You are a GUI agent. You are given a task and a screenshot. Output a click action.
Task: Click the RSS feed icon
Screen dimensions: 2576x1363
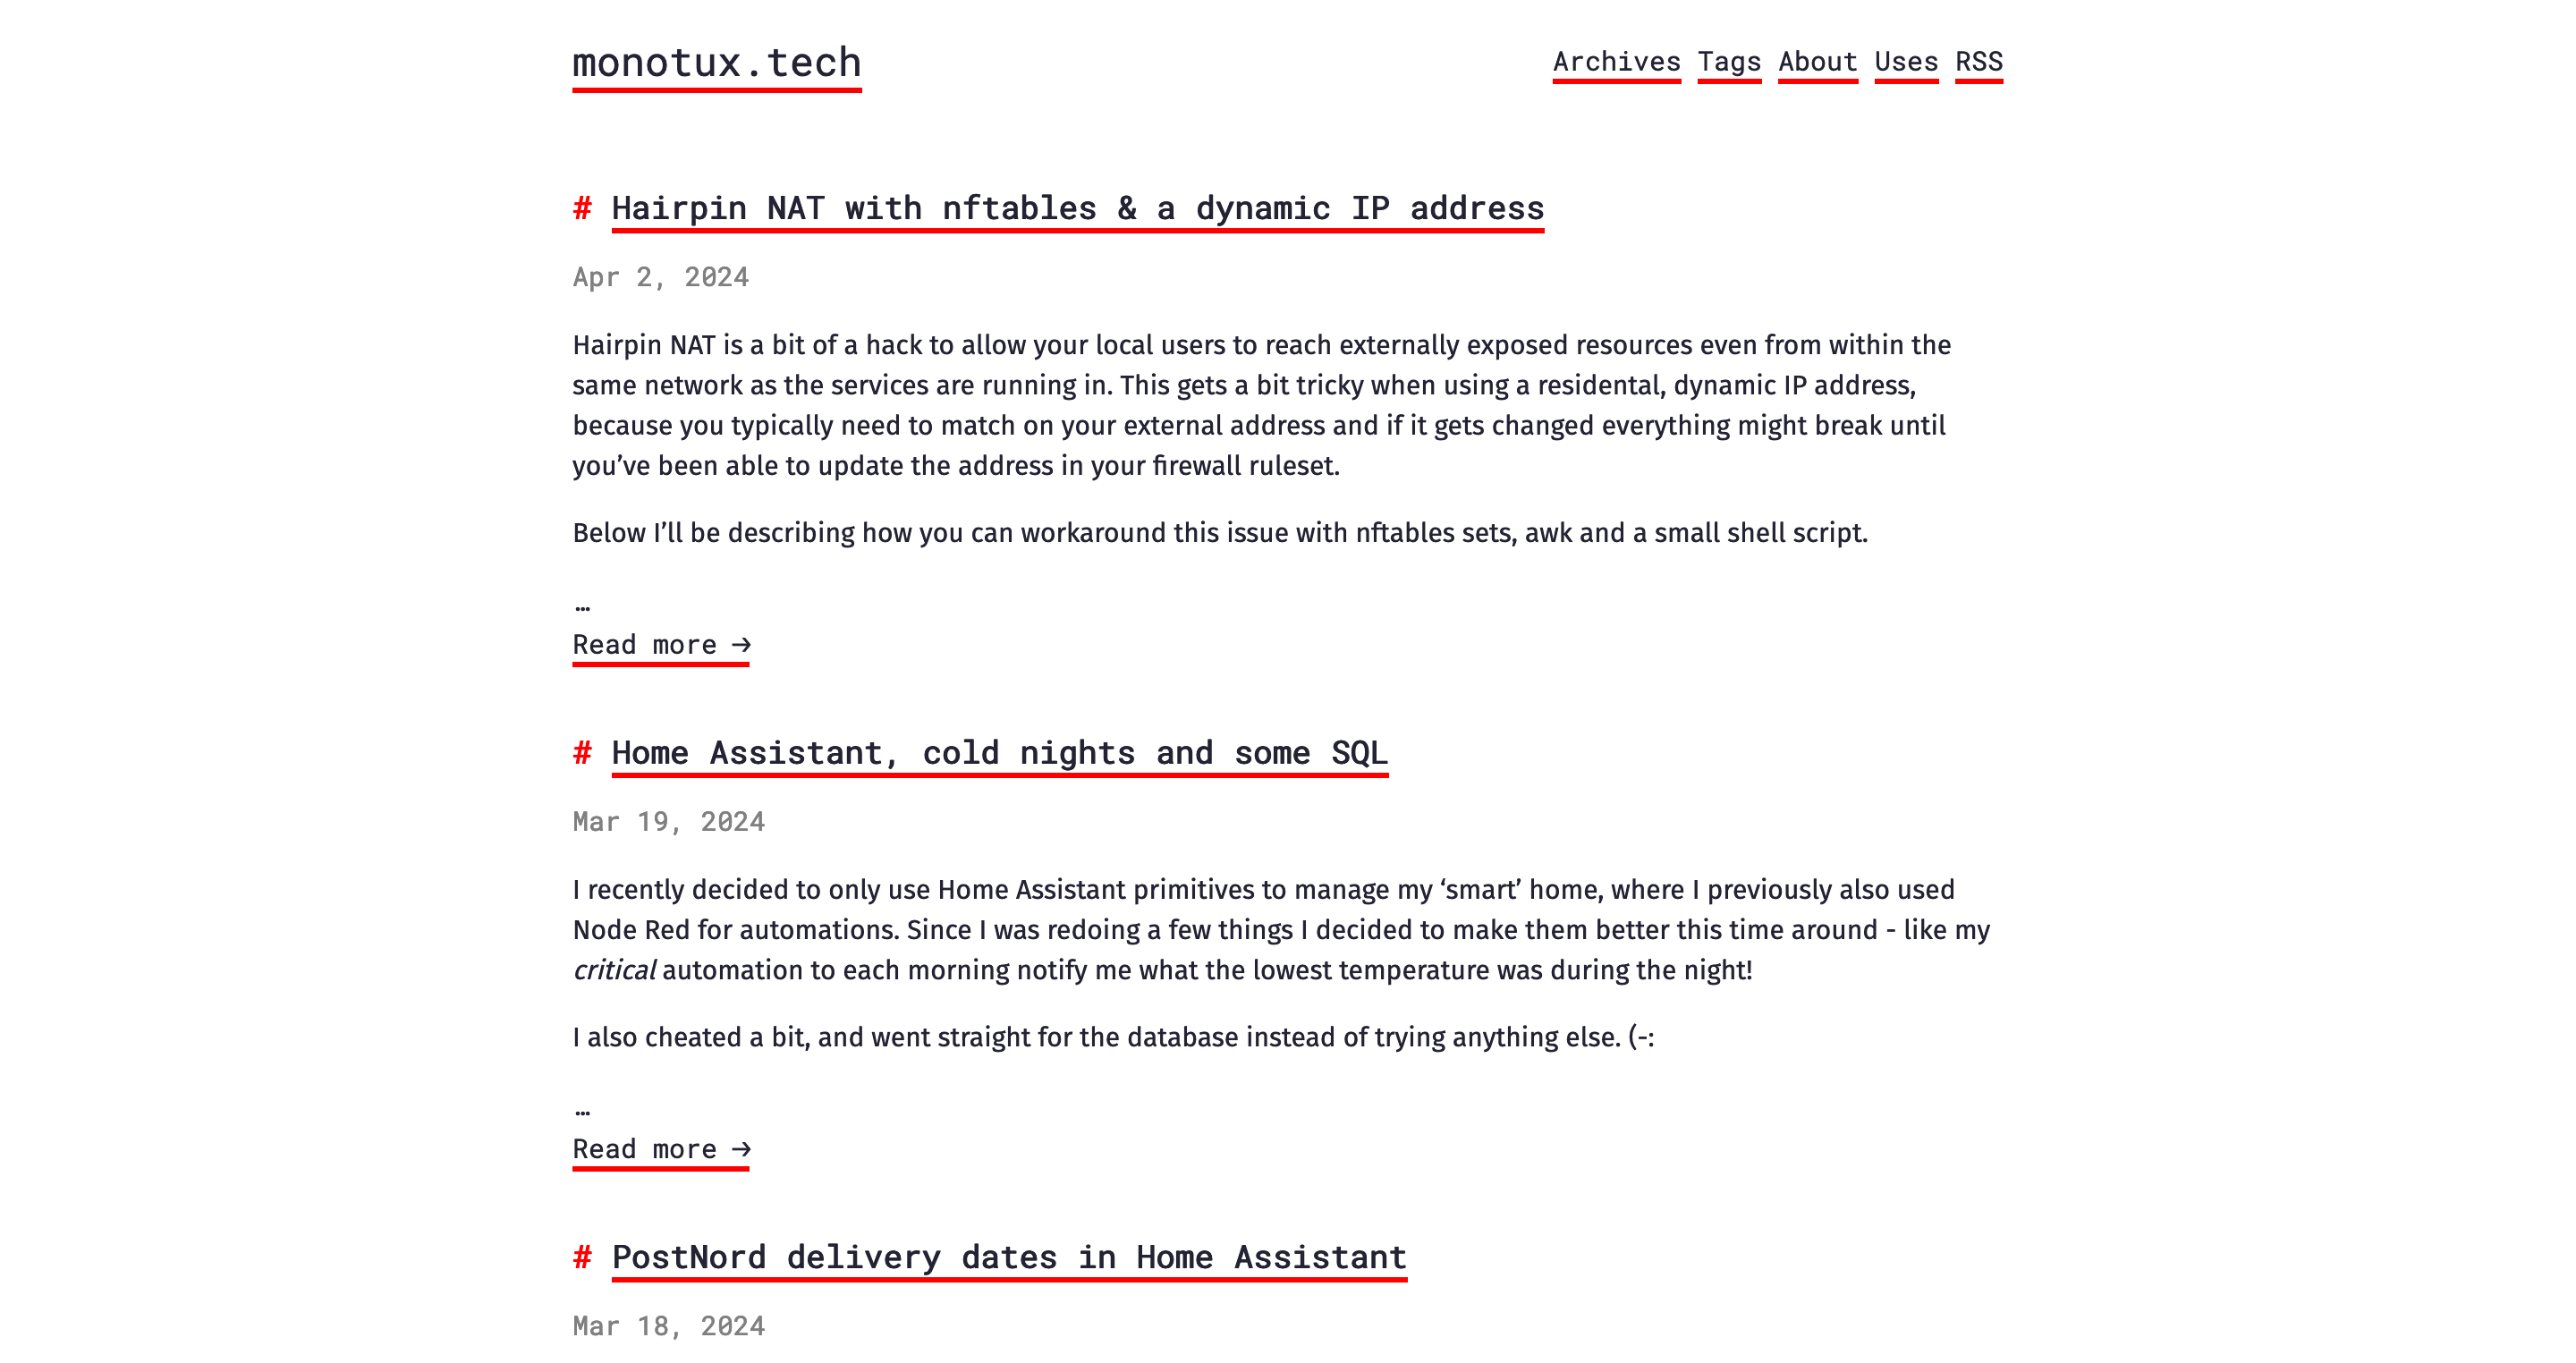coord(1979,63)
